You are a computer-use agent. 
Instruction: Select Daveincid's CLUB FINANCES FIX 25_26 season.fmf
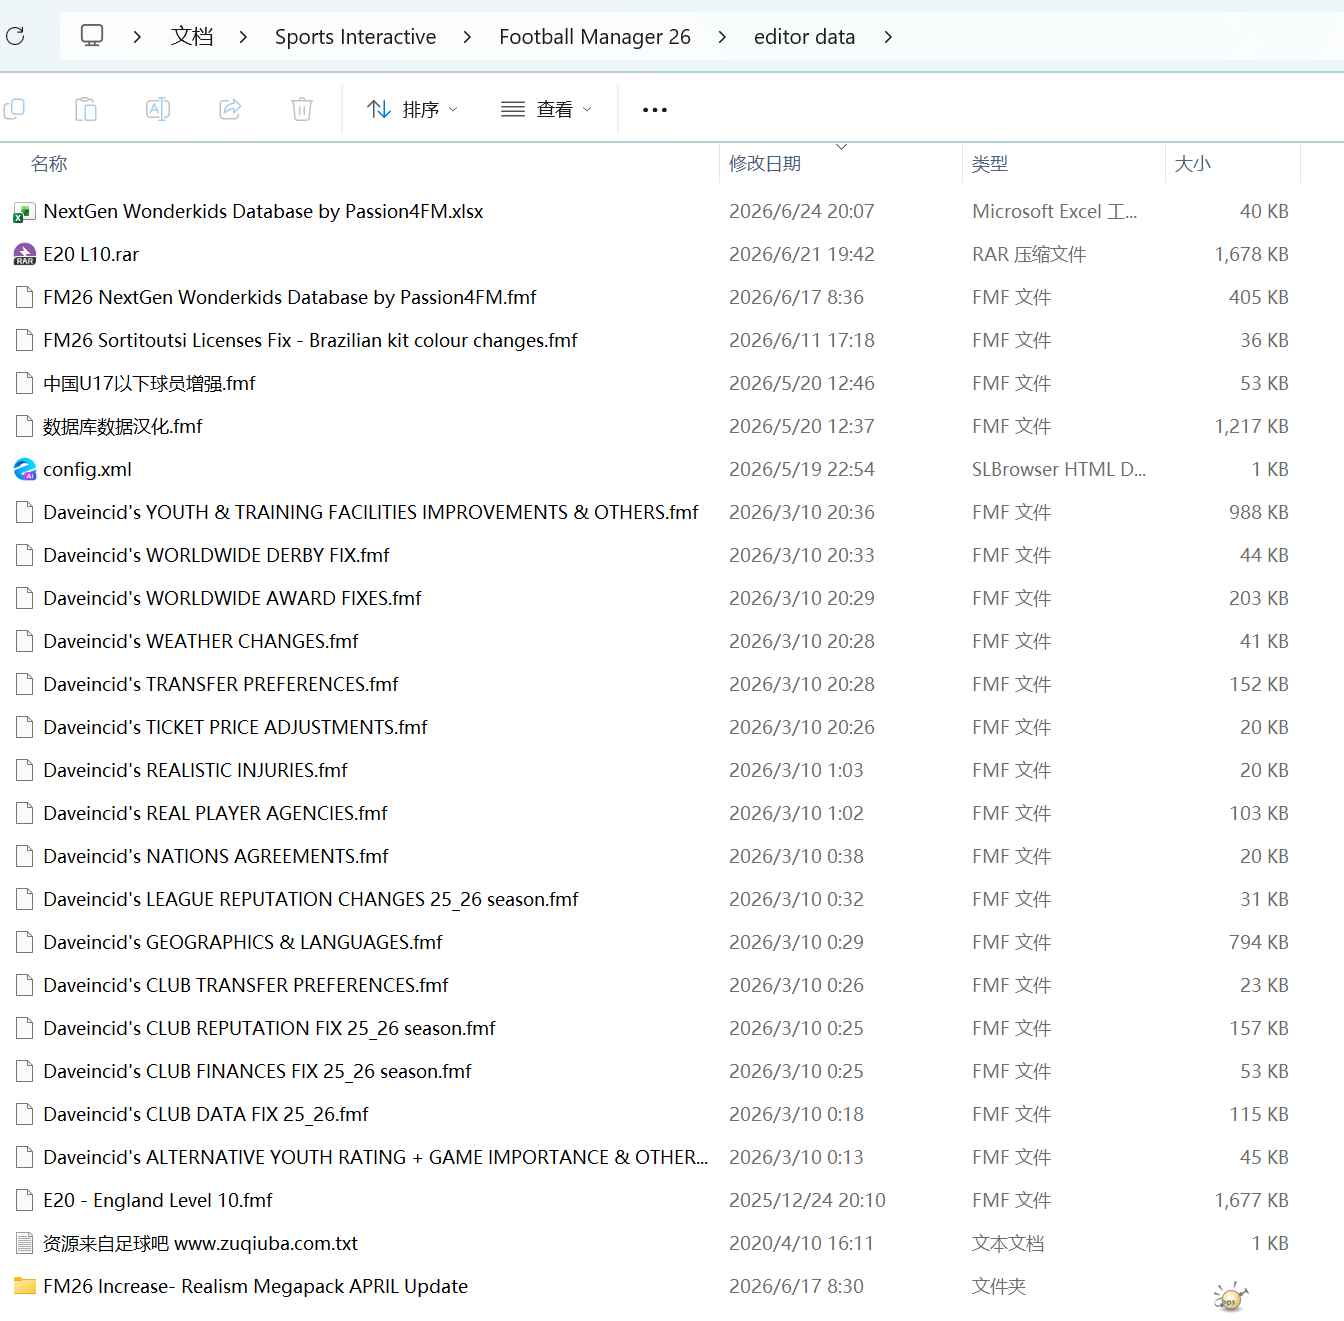point(257,1072)
